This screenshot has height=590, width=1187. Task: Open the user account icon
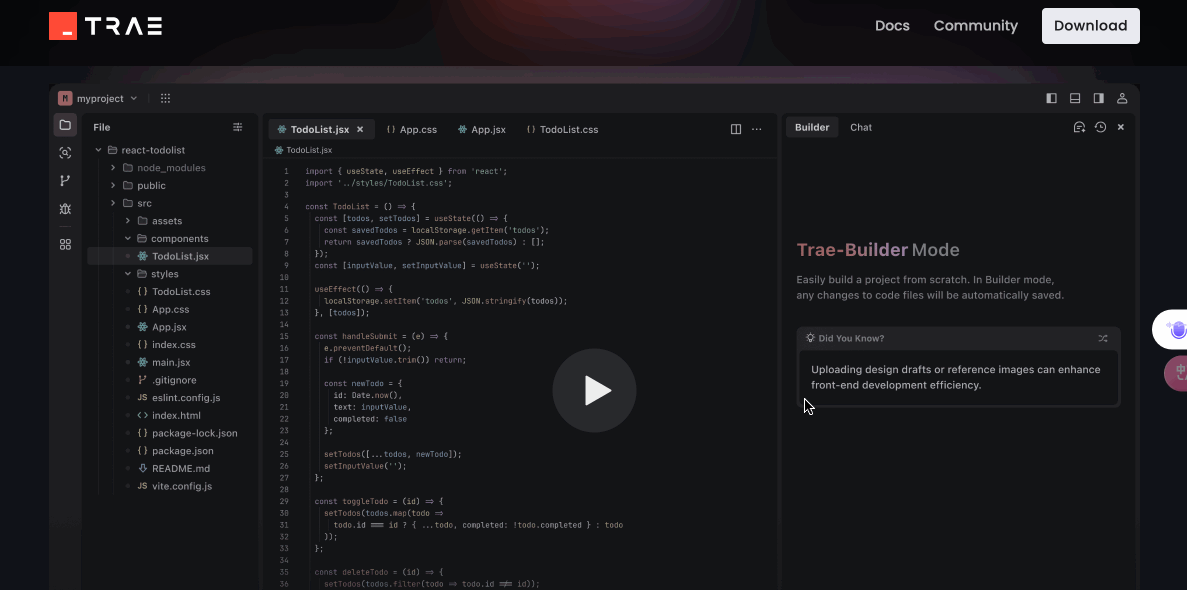point(1123,98)
